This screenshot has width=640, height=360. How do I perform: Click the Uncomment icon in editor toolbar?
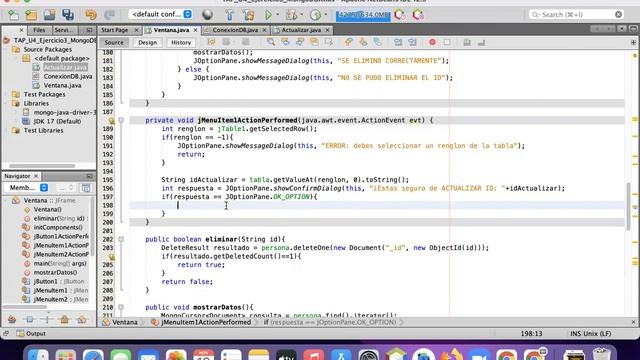point(481,42)
